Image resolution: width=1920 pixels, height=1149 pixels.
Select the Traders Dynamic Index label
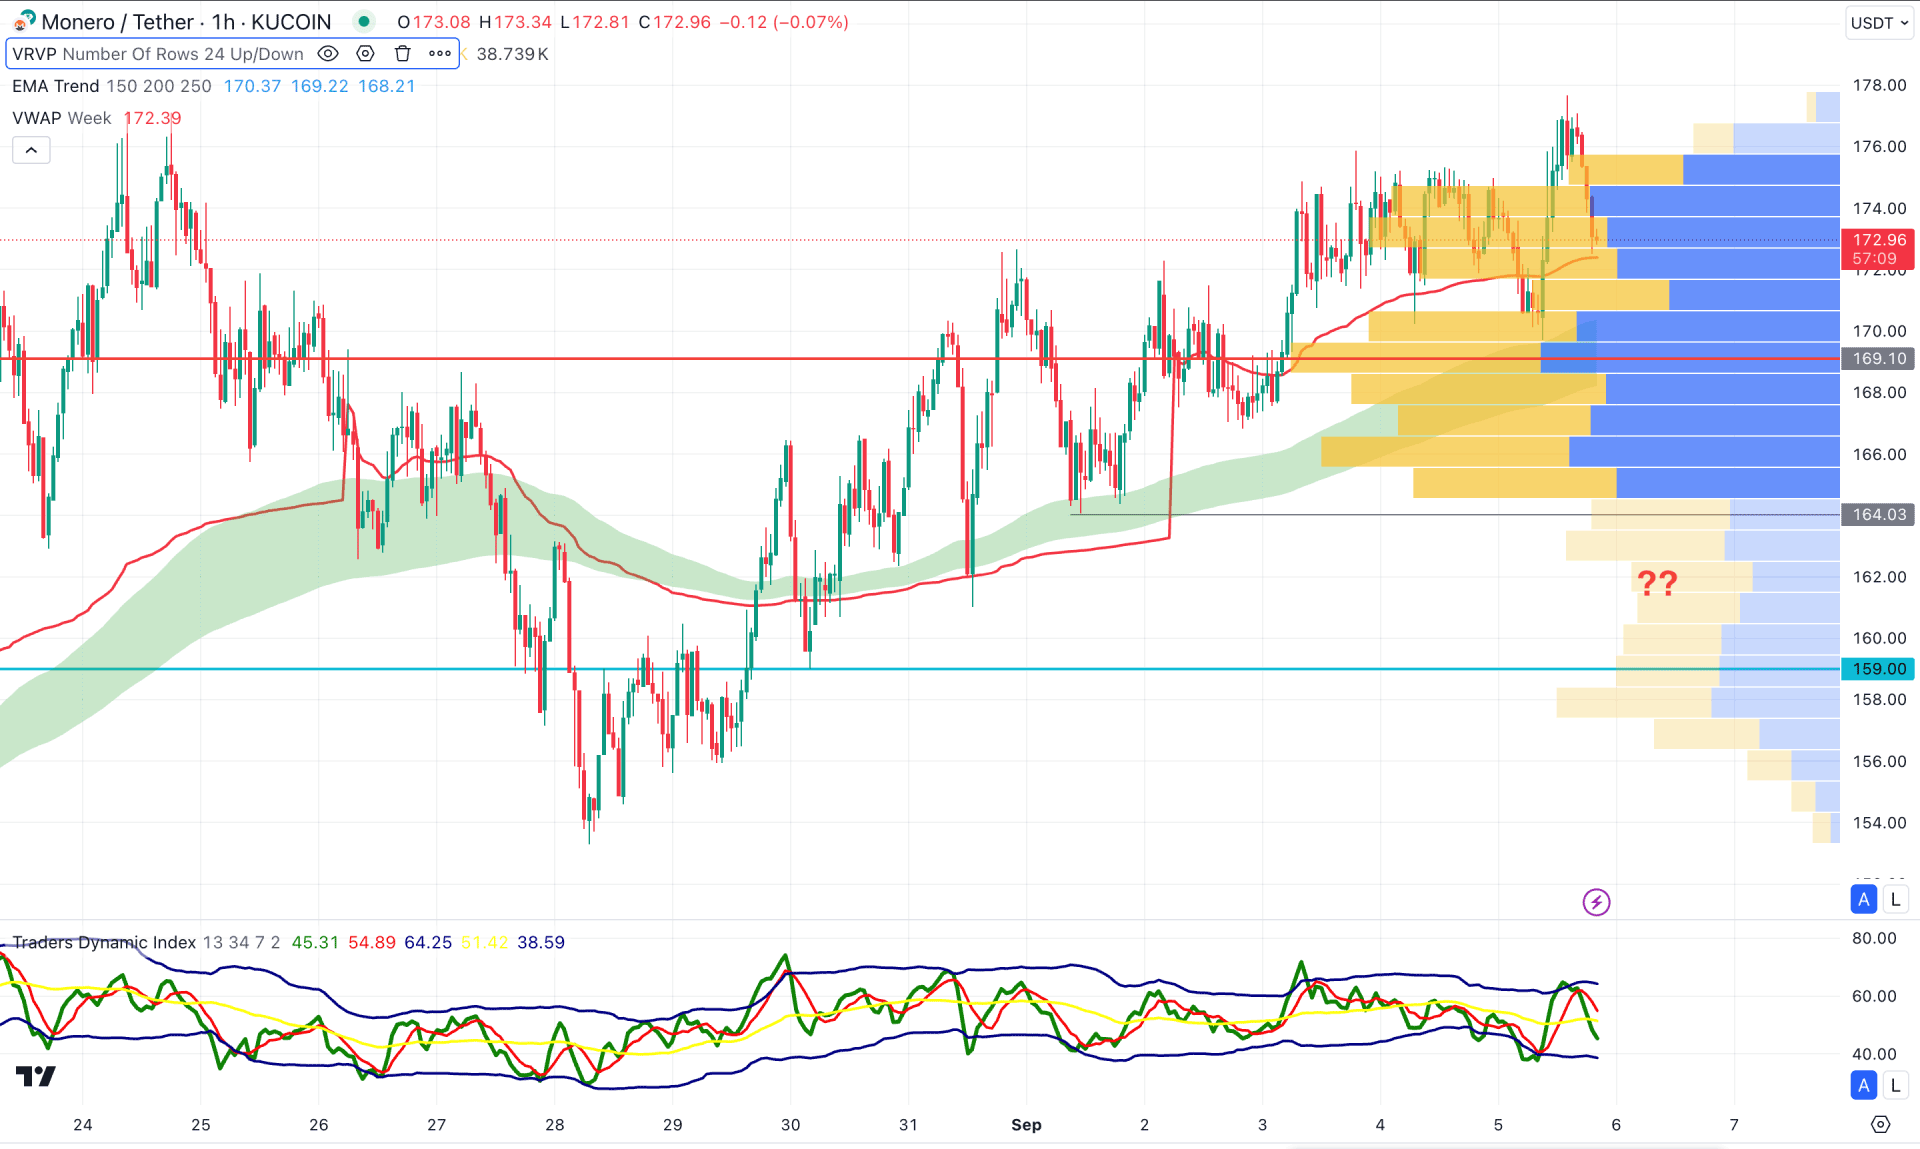point(104,942)
